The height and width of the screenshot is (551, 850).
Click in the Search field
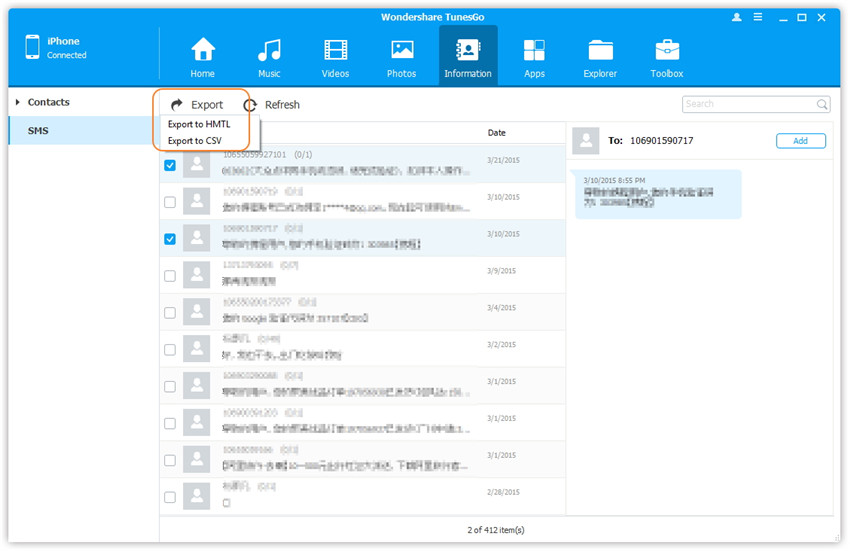(749, 104)
